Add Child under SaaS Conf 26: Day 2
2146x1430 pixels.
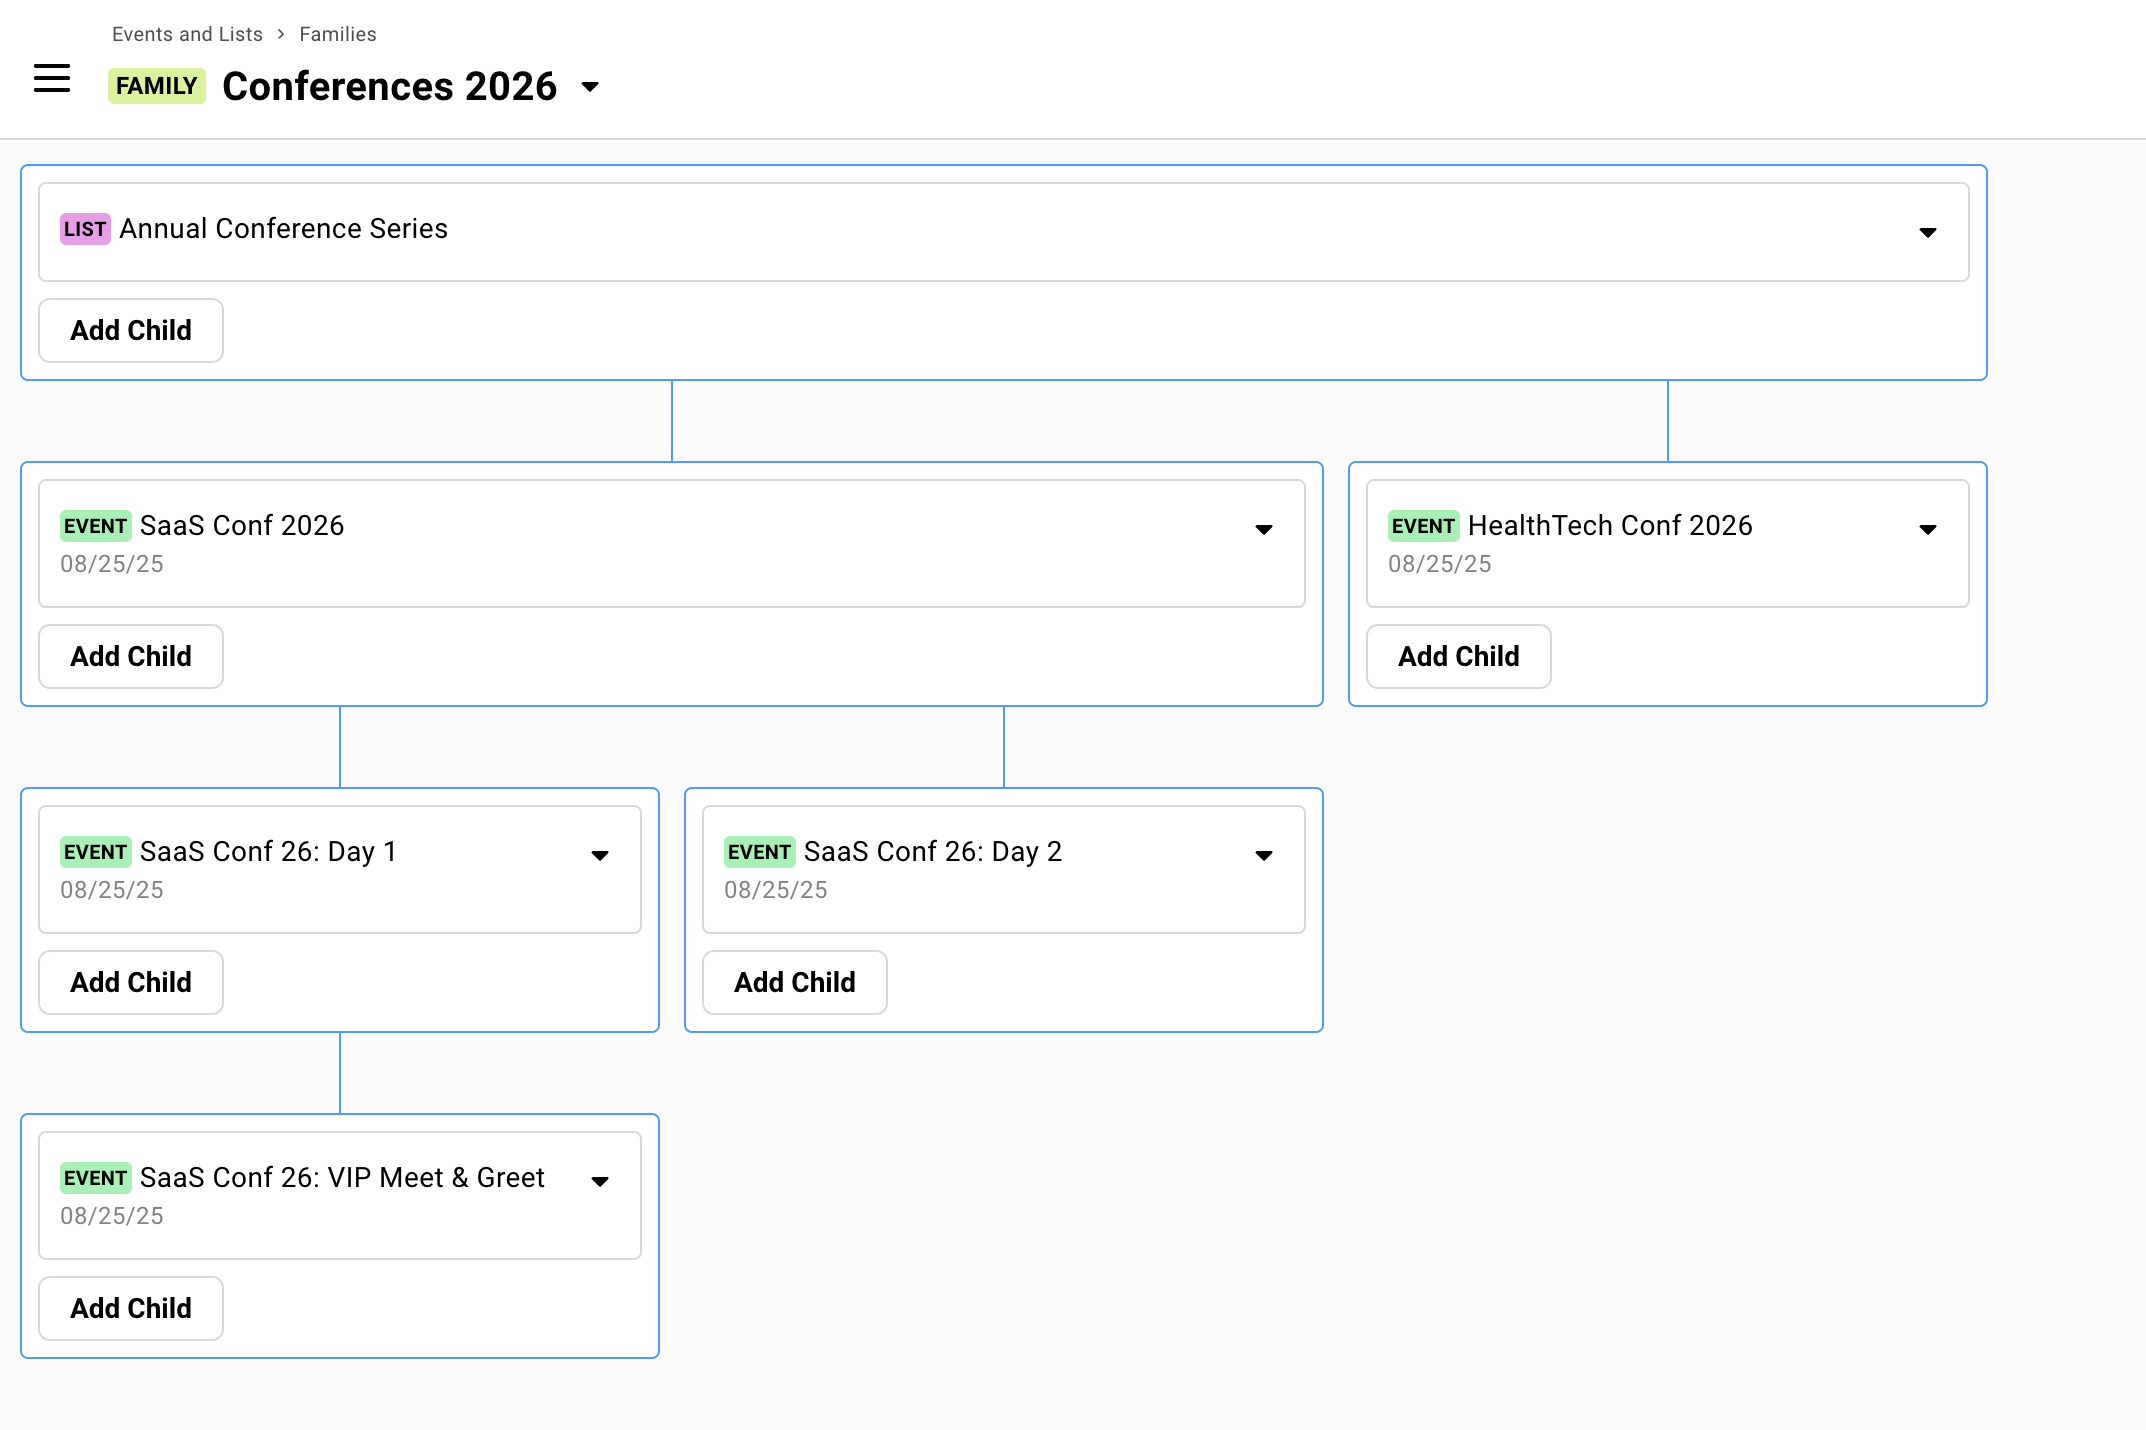[x=794, y=982]
